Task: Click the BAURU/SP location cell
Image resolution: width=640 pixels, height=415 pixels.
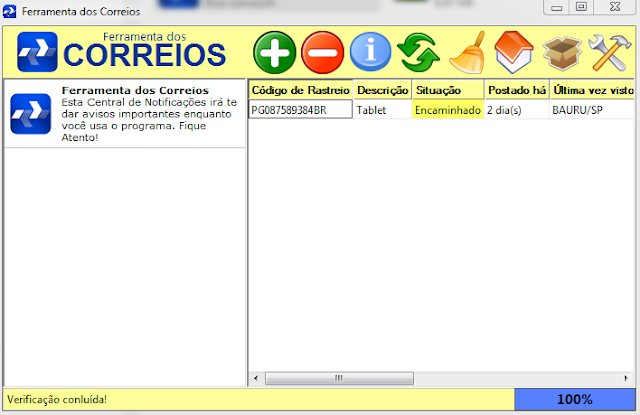Action: (x=592, y=110)
